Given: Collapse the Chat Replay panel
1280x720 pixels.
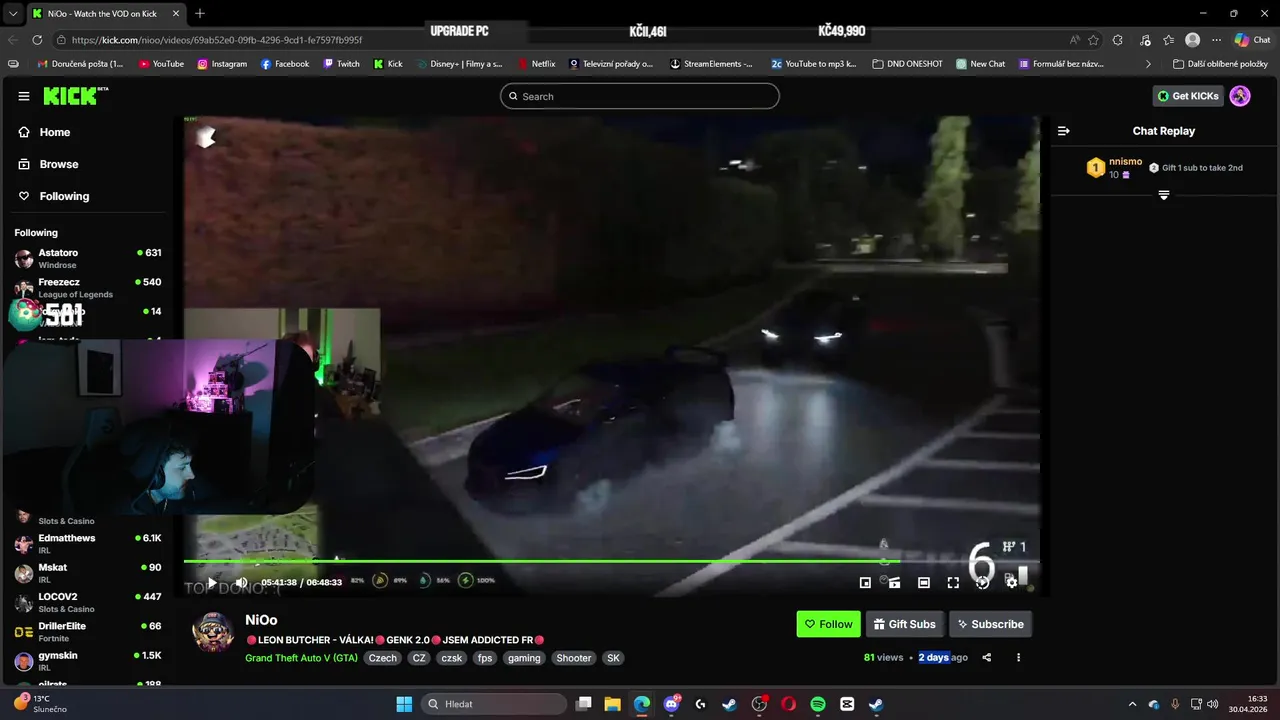Looking at the screenshot, I should 1064,131.
